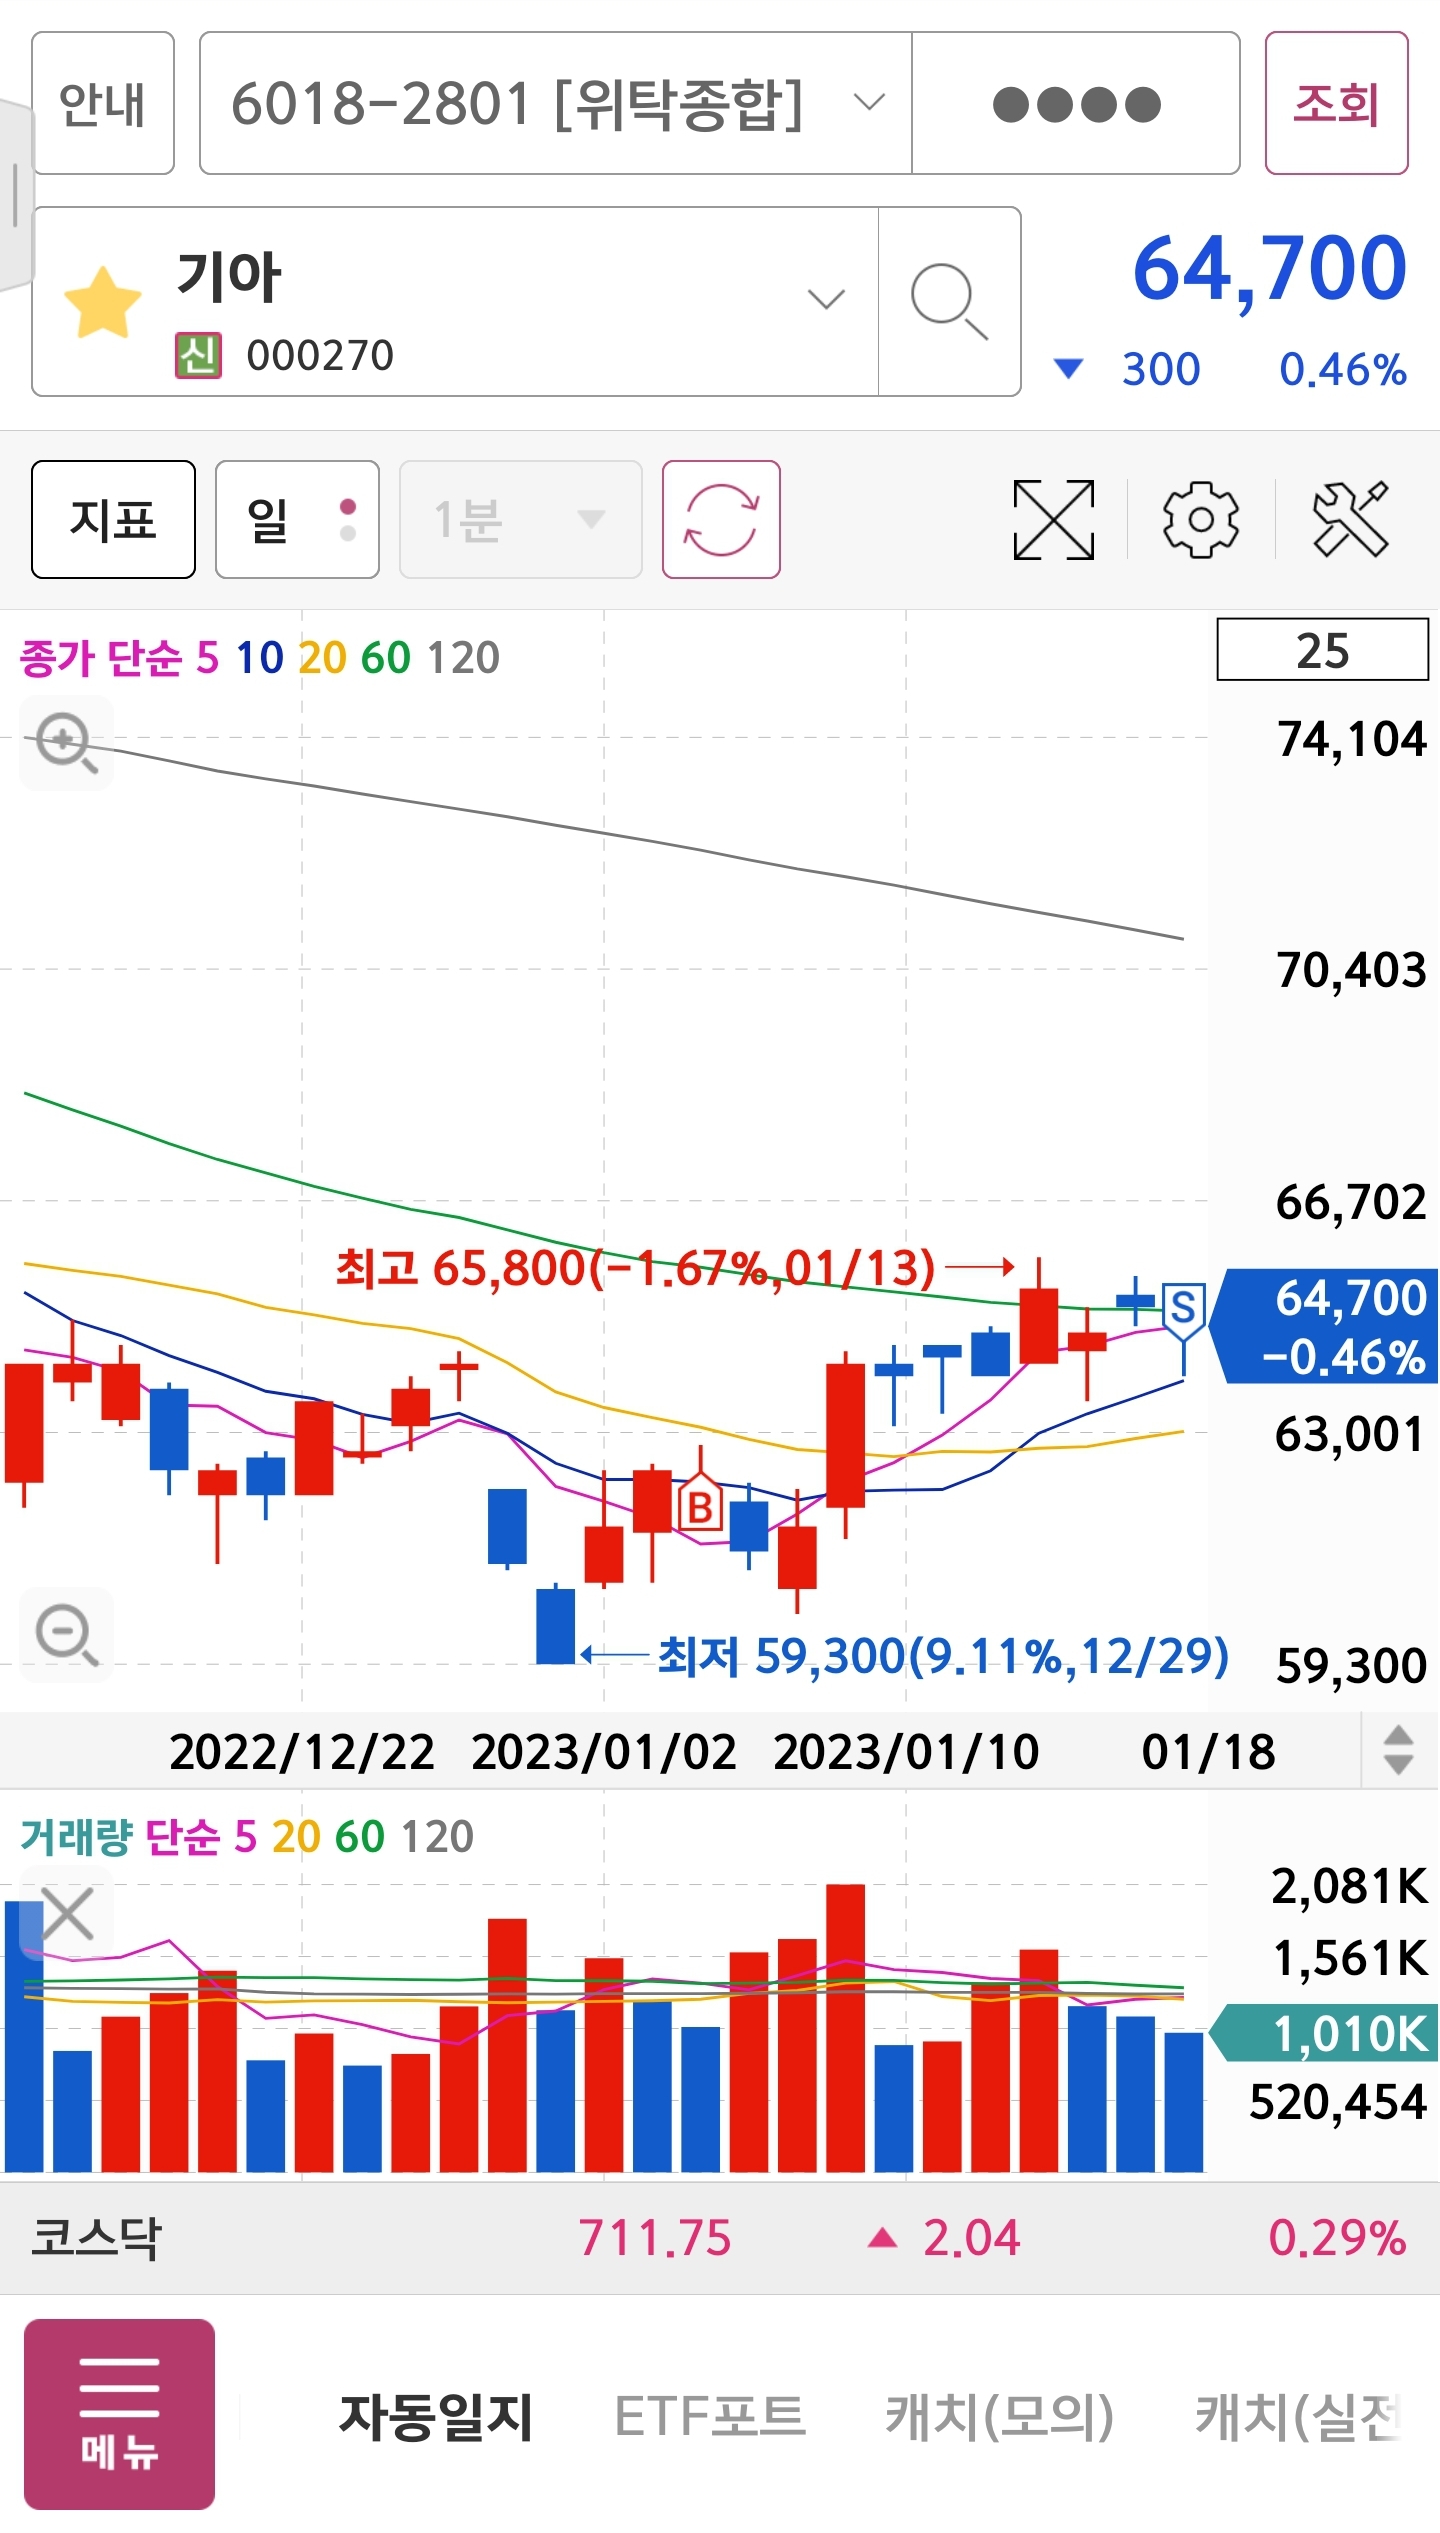Tap date label 2023/01/10
The height and width of the screenshot is (2533, 1440).
(906, 1752)
